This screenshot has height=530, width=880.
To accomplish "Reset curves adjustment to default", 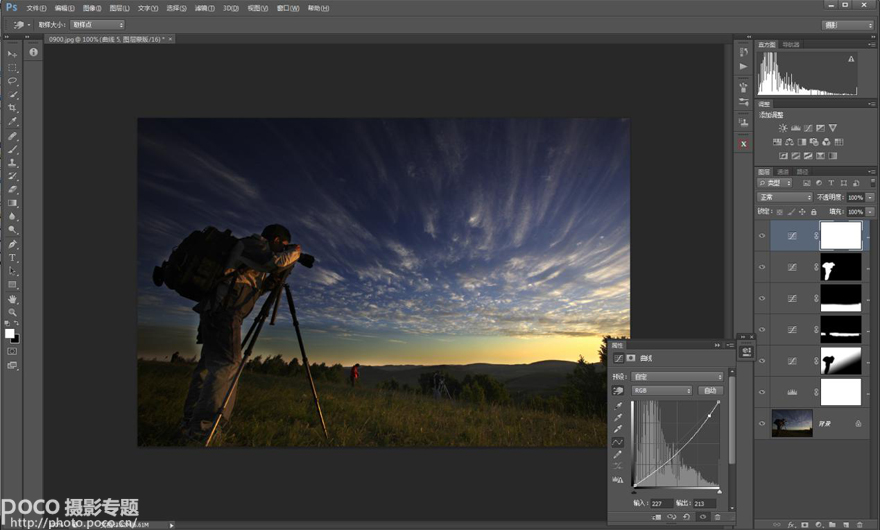I will [x=687, y=517].
